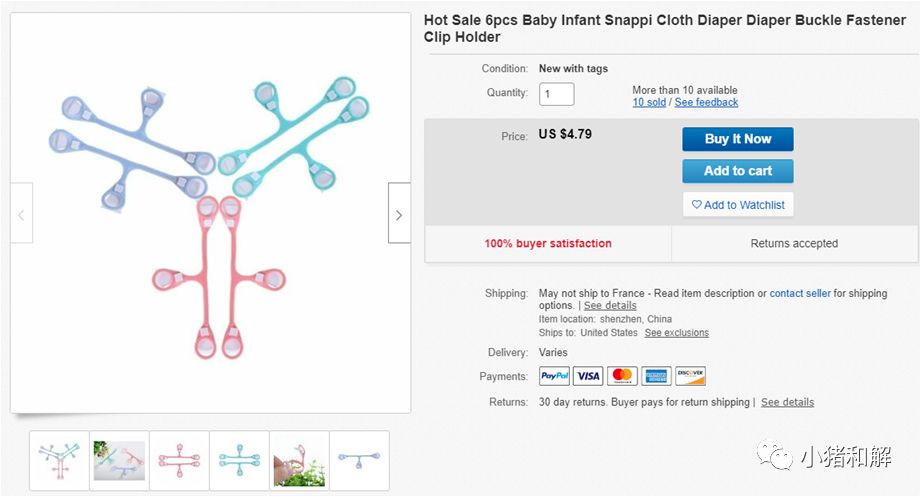Open the See exclusions shipping link
921x497 pixels.
click(676, 332)
